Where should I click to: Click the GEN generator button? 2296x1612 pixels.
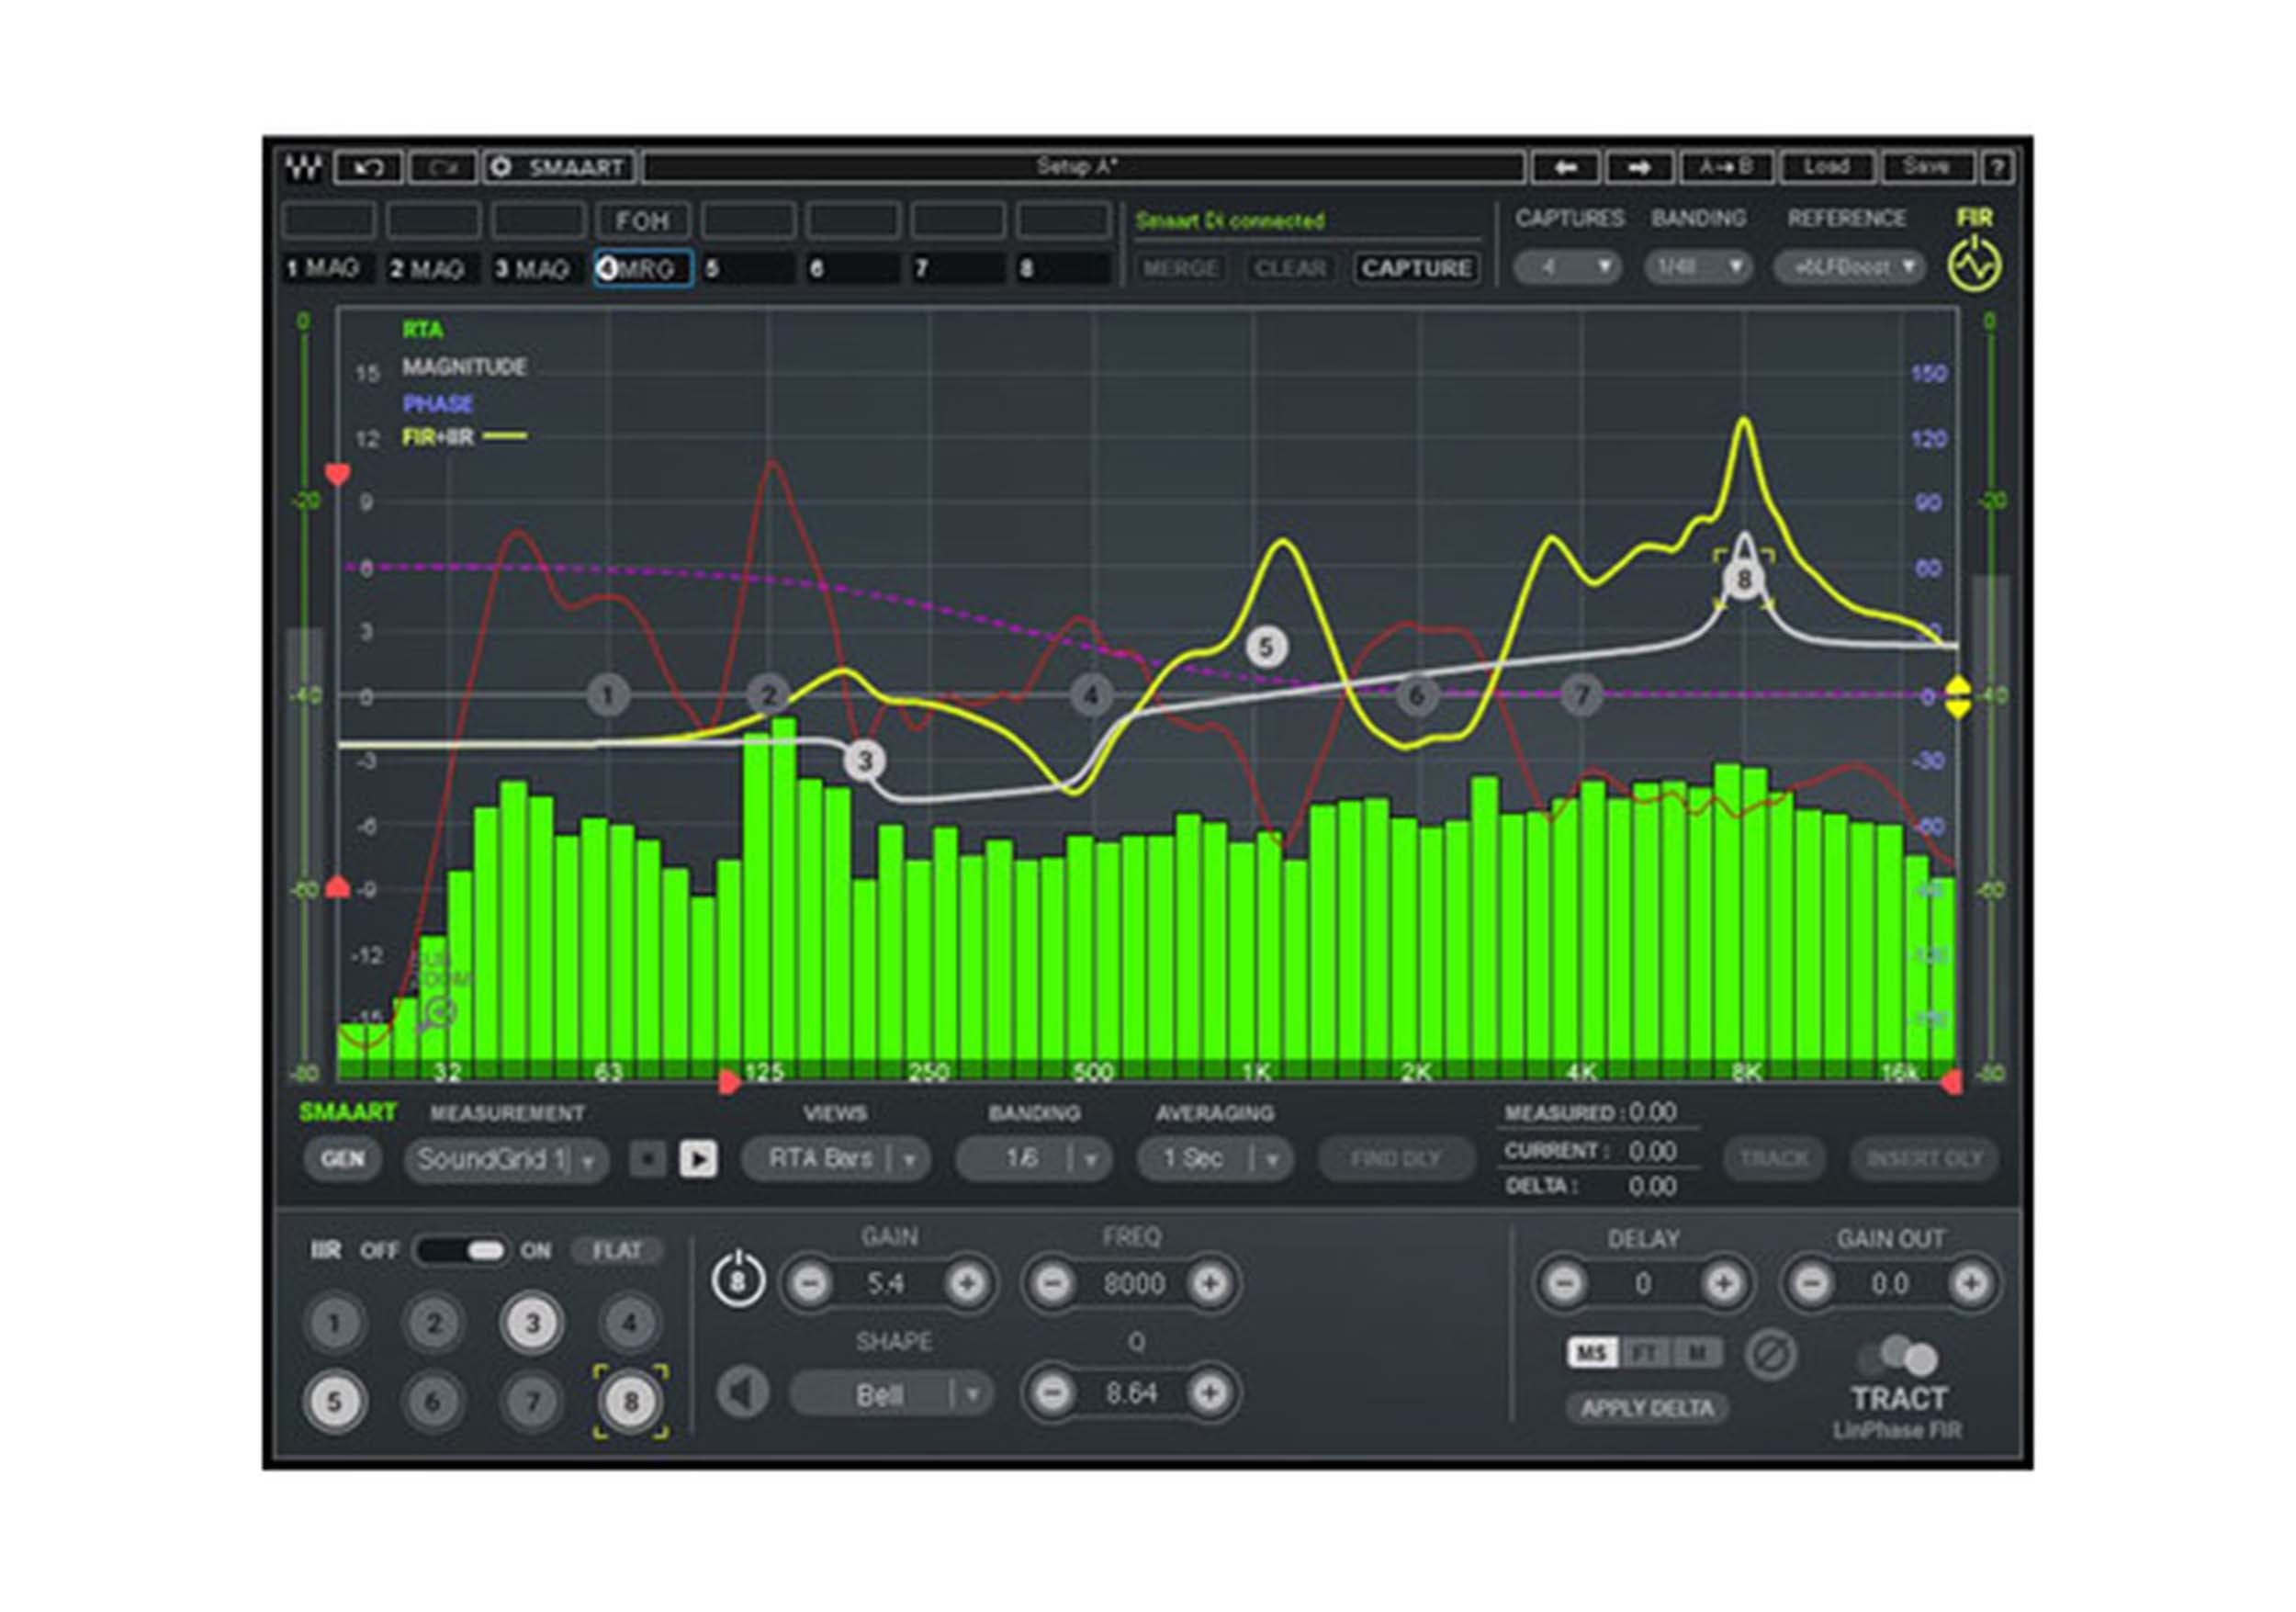[342, 1159]
